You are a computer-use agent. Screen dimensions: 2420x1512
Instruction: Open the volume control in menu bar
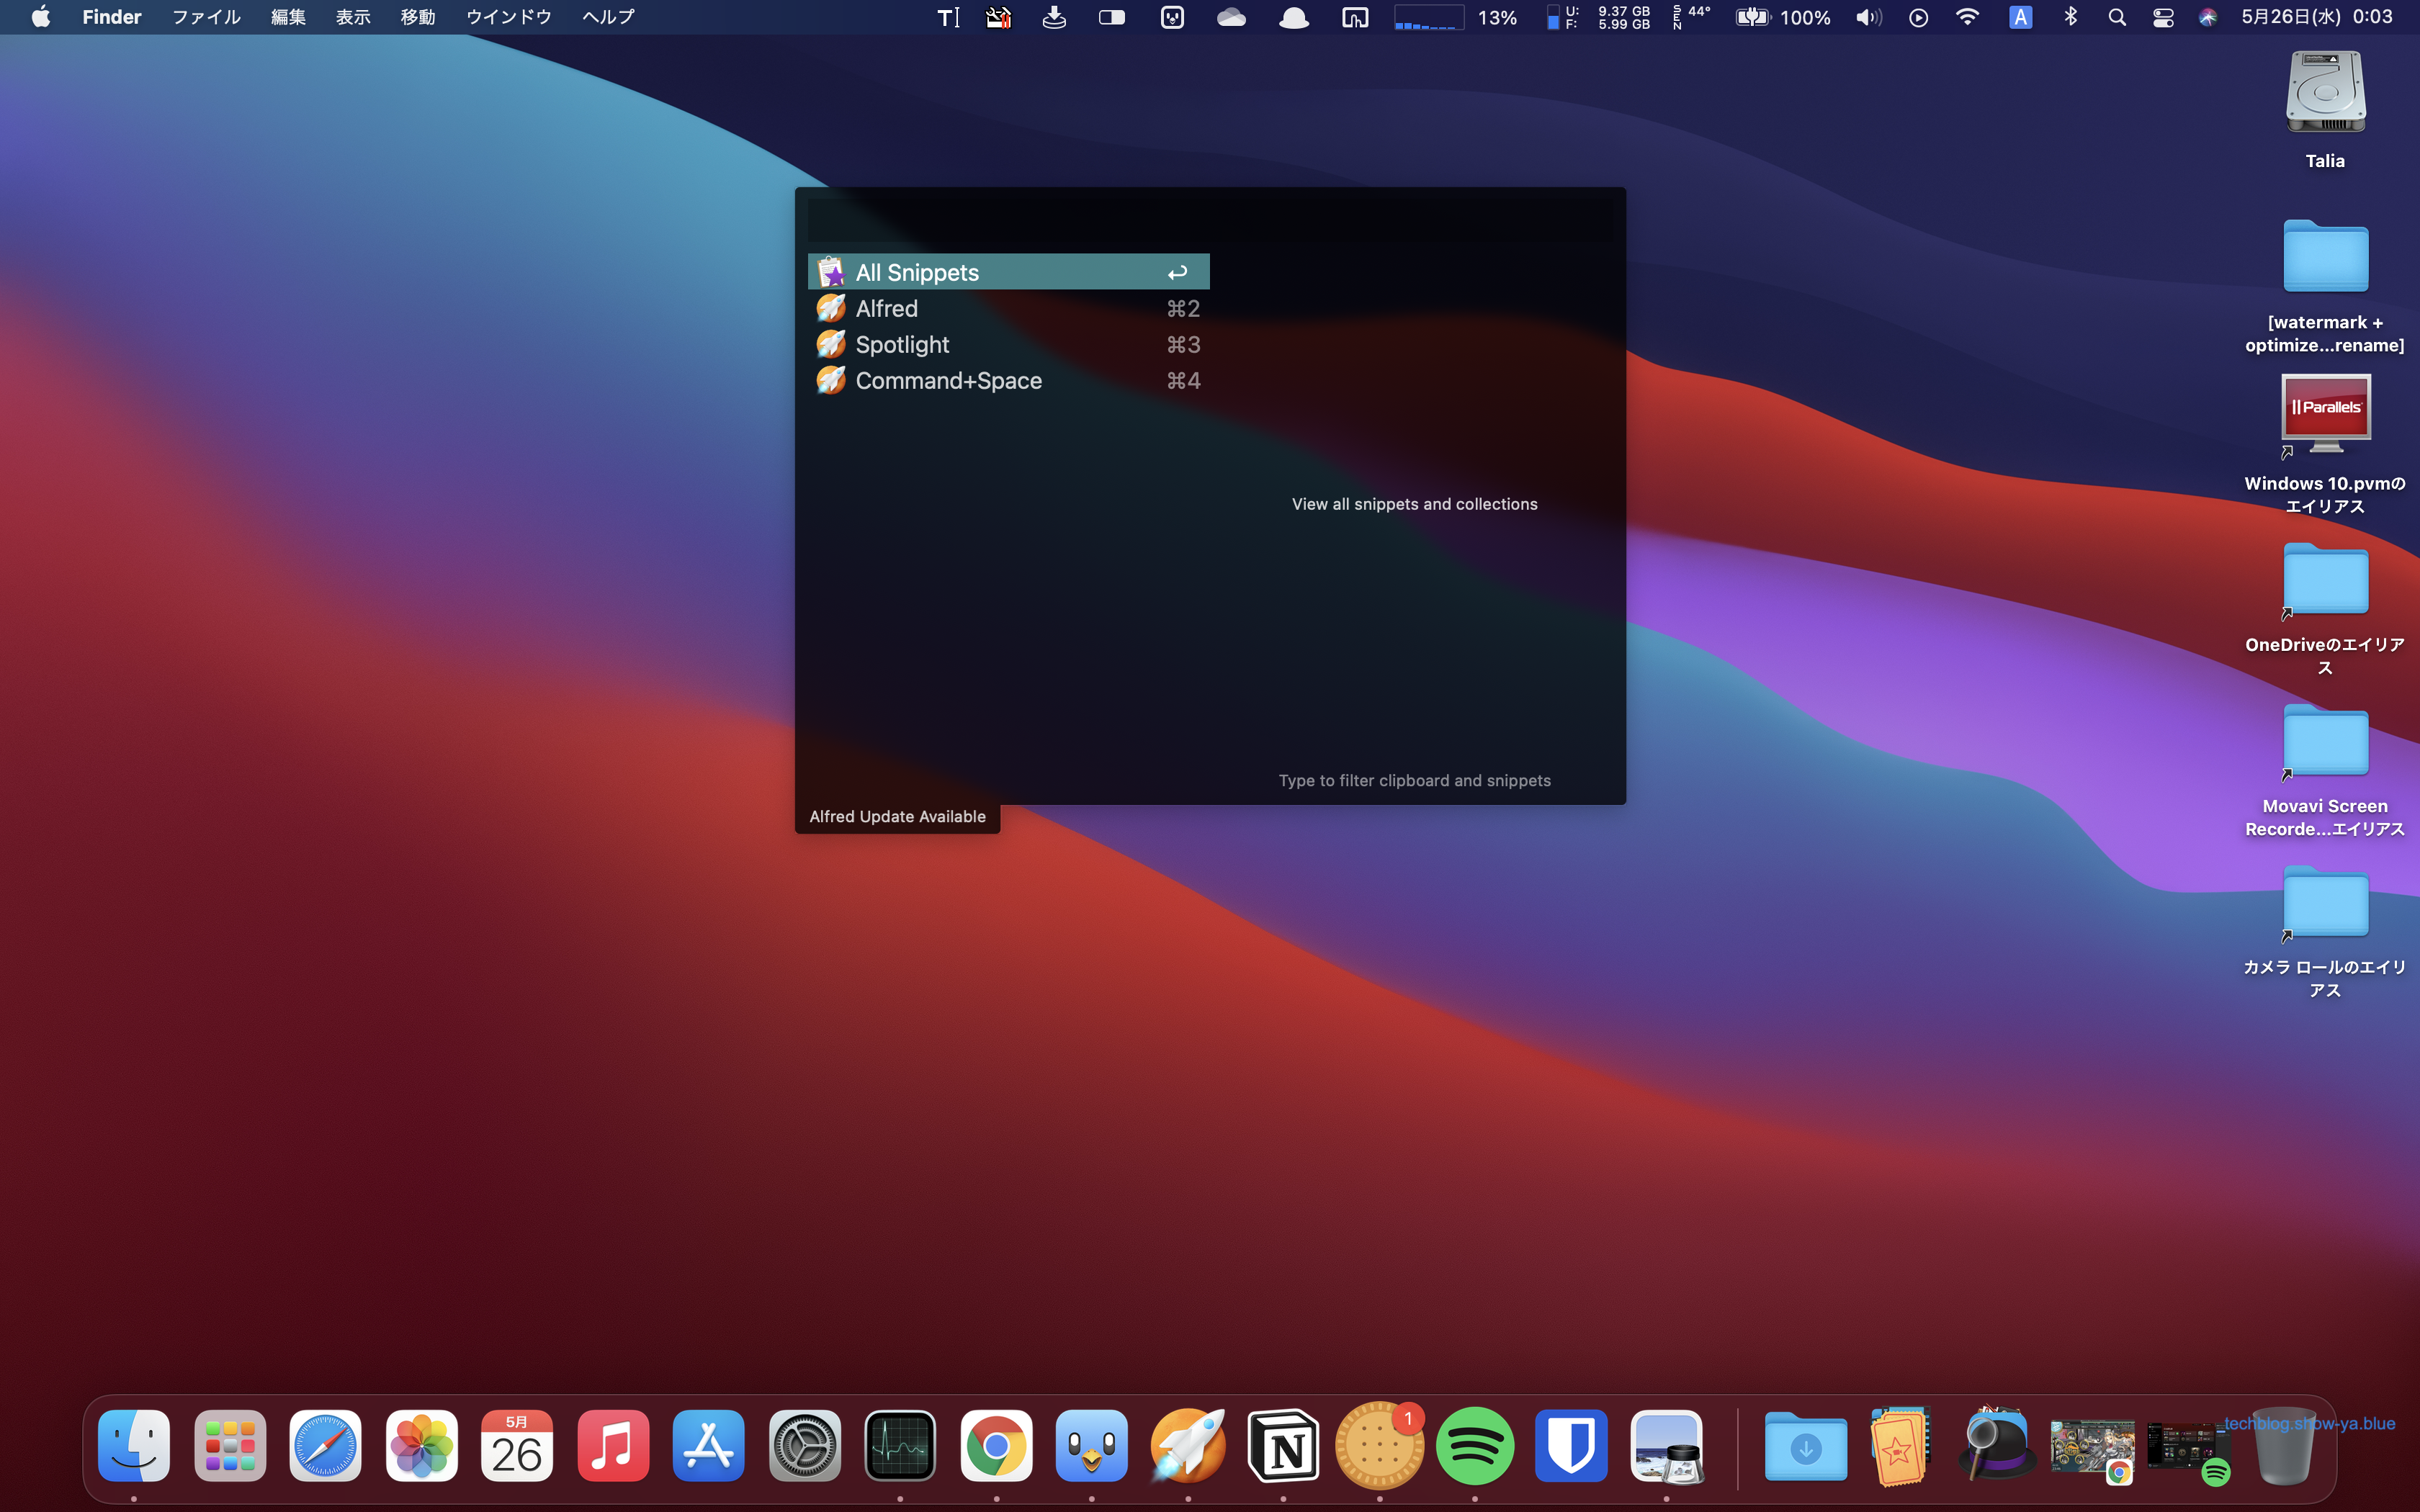[x=1868, y=17]
